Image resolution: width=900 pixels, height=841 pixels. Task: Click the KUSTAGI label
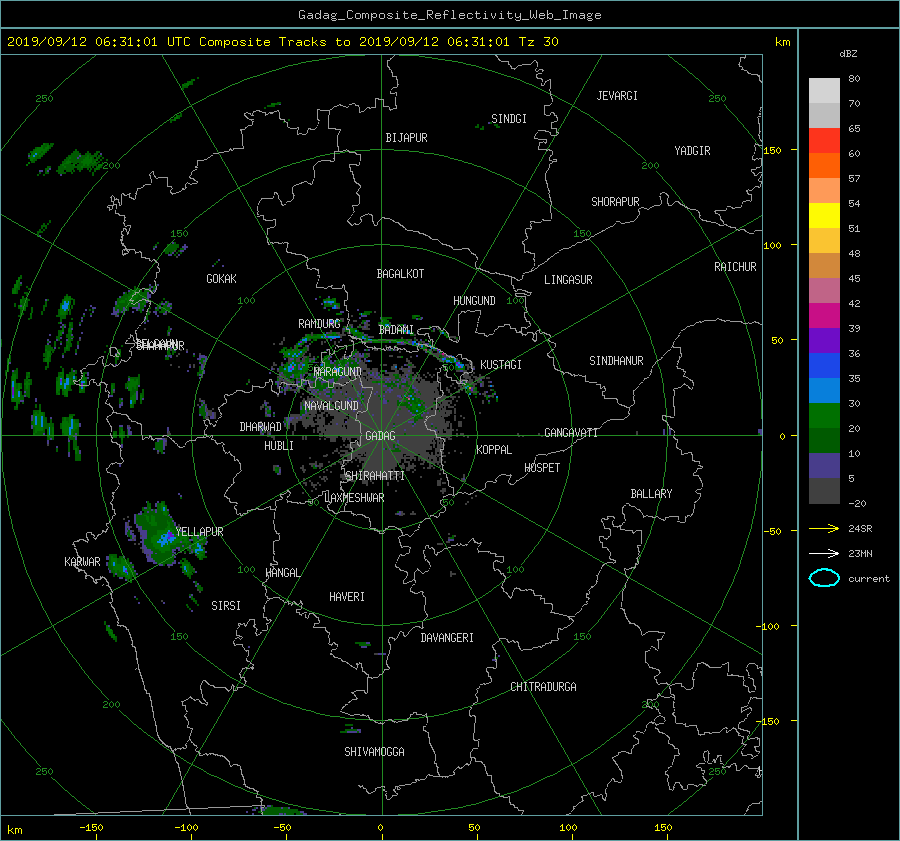[x=501, y=365]
